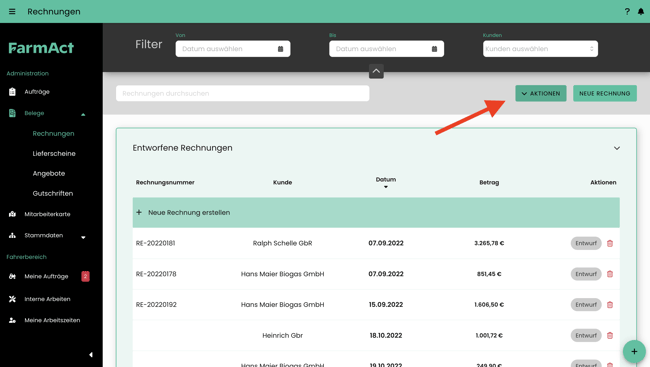Click the Betrag column header
The width and height of the screenshot is (650, 367).
pyautogui.click(x=489, y=182)
